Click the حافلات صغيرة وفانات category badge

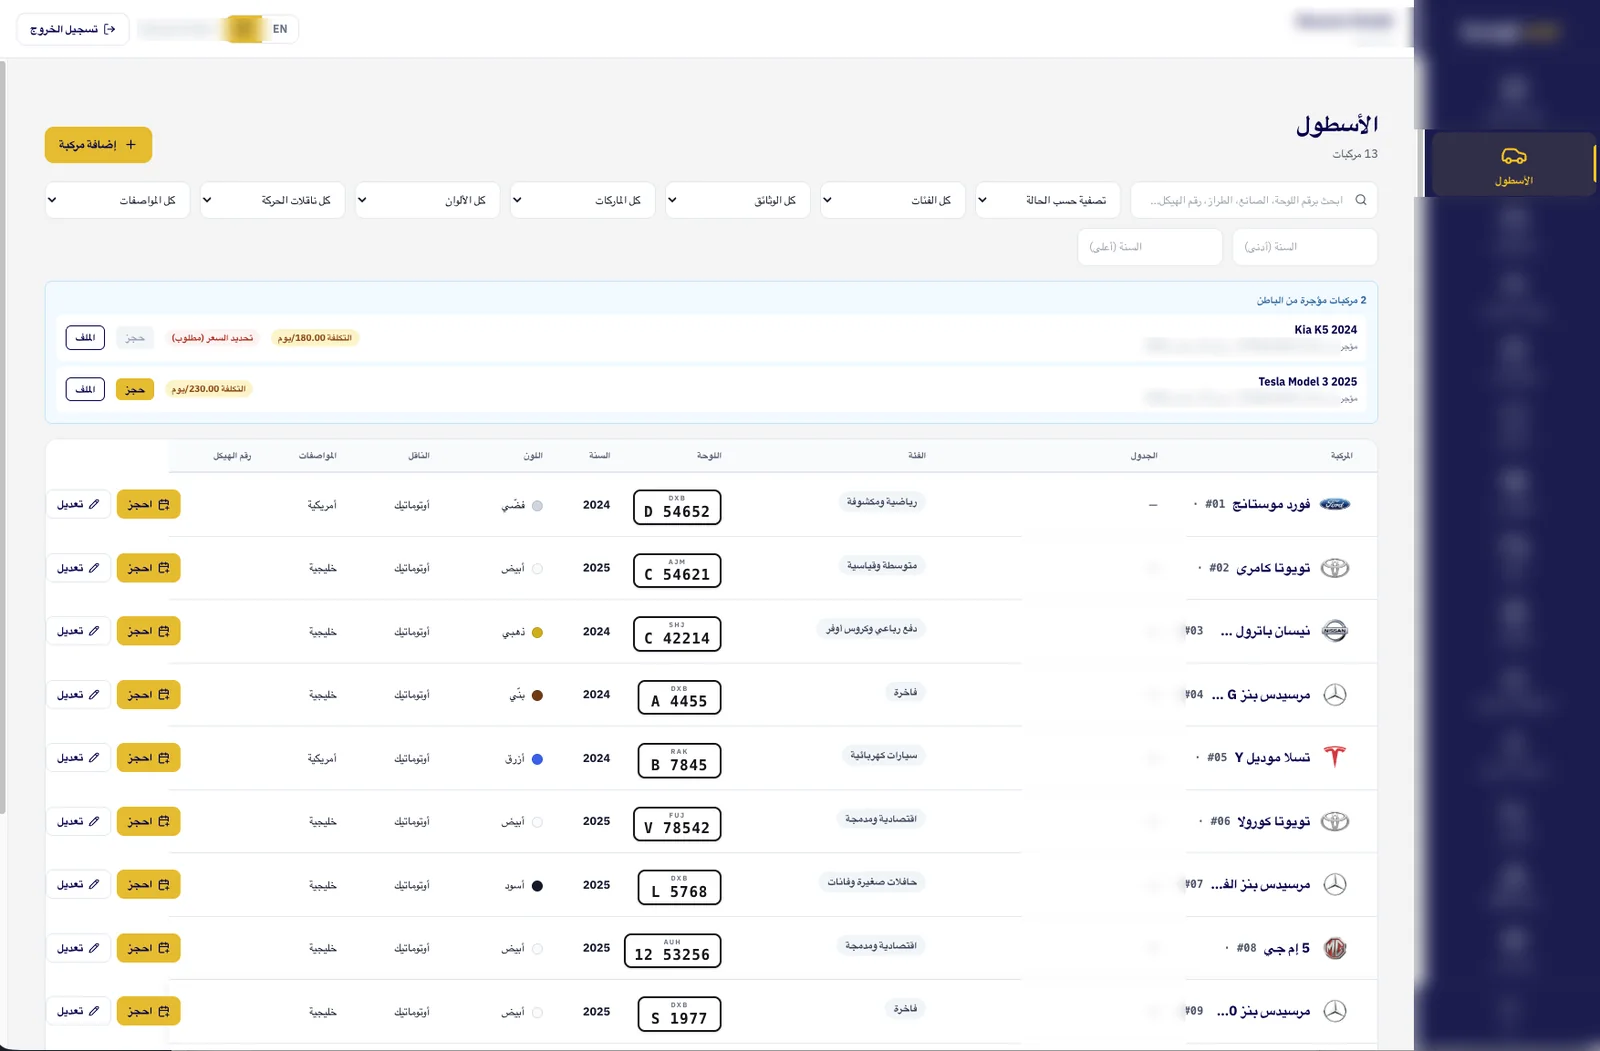coord(872,882)
